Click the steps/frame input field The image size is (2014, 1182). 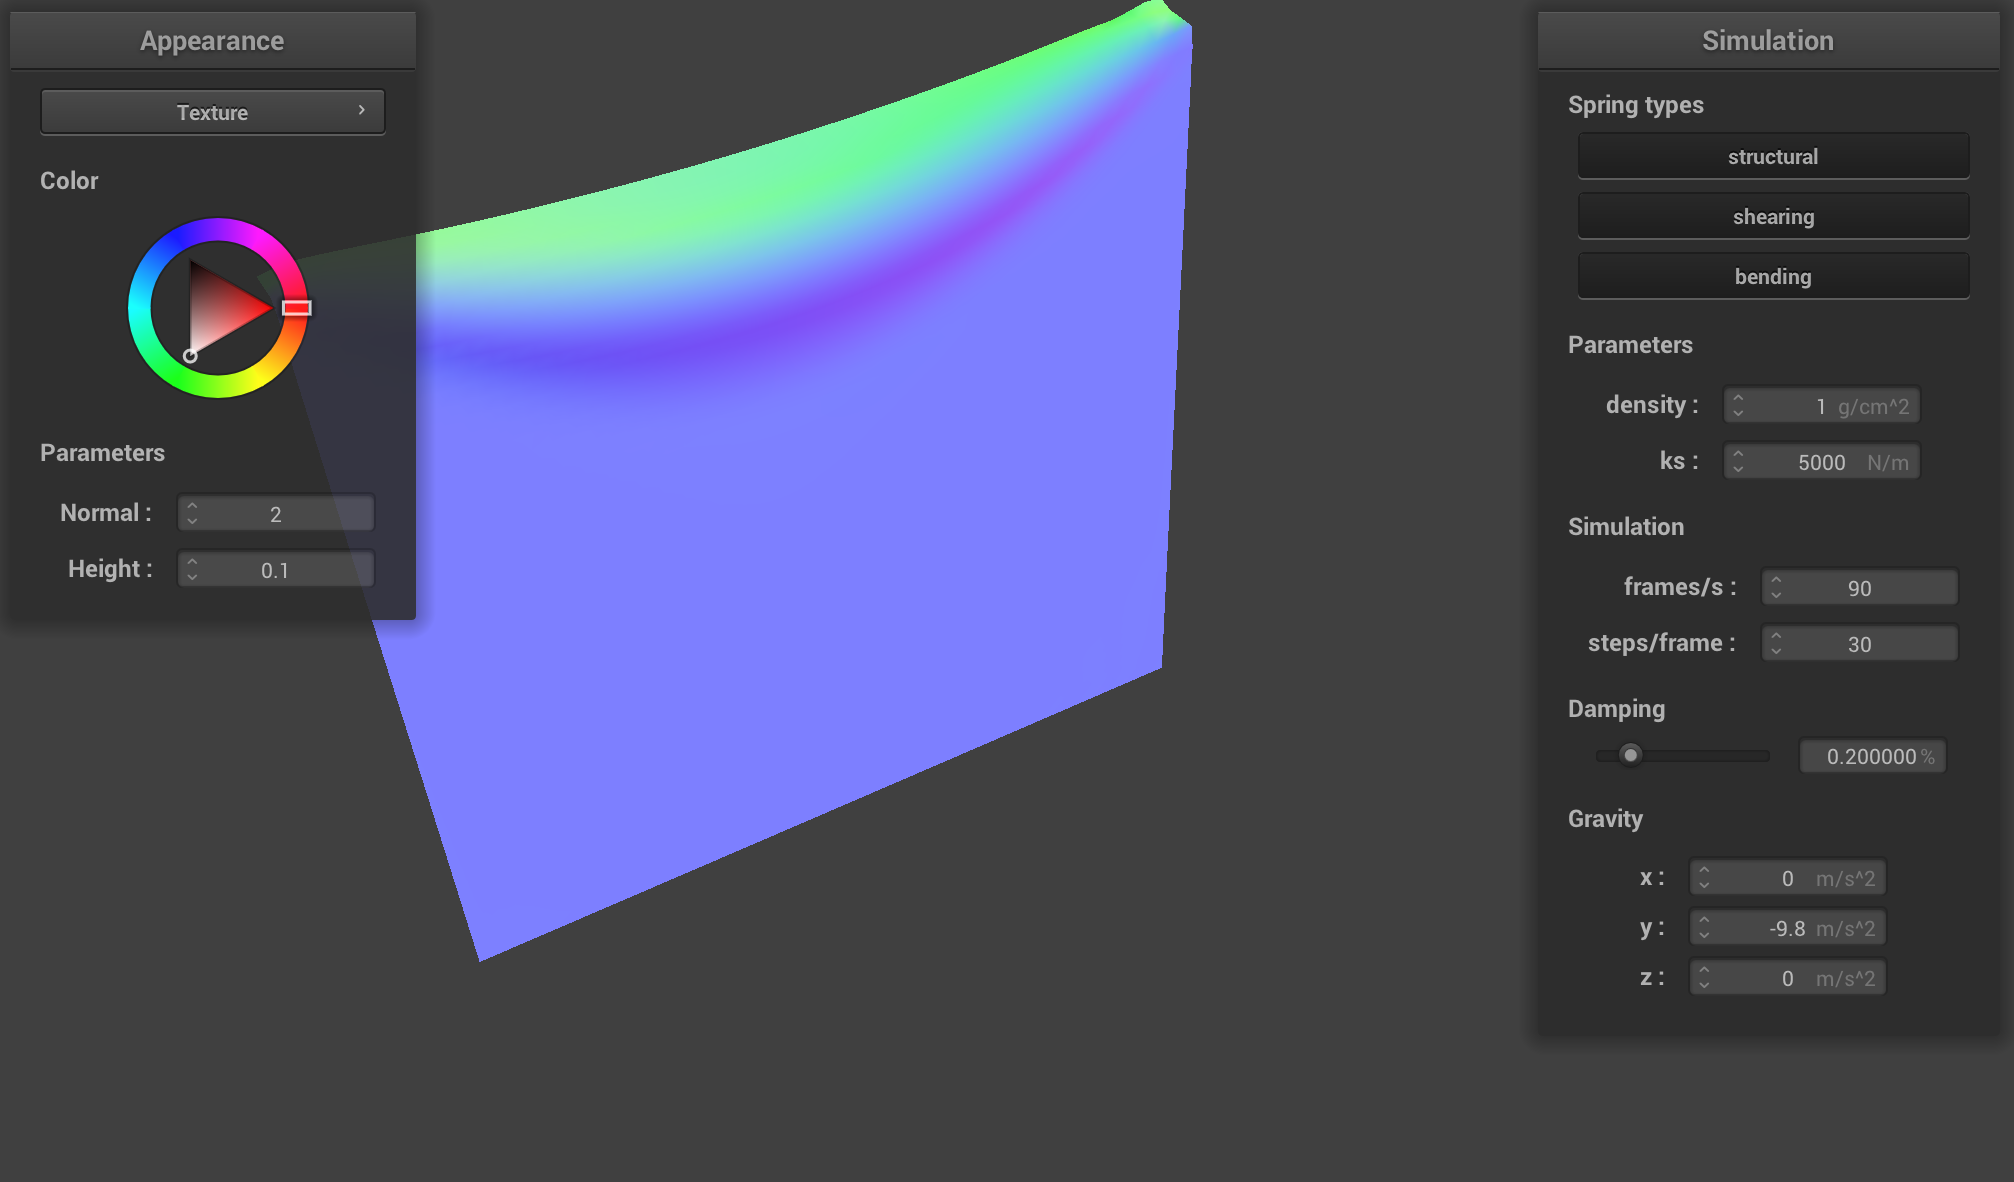(x=1859, y=643)
